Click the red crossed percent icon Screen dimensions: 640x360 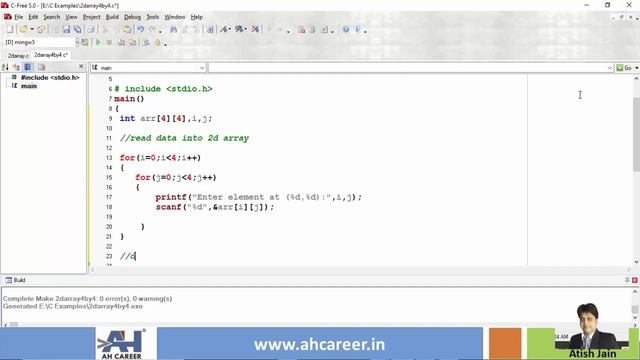pos(255,29)
